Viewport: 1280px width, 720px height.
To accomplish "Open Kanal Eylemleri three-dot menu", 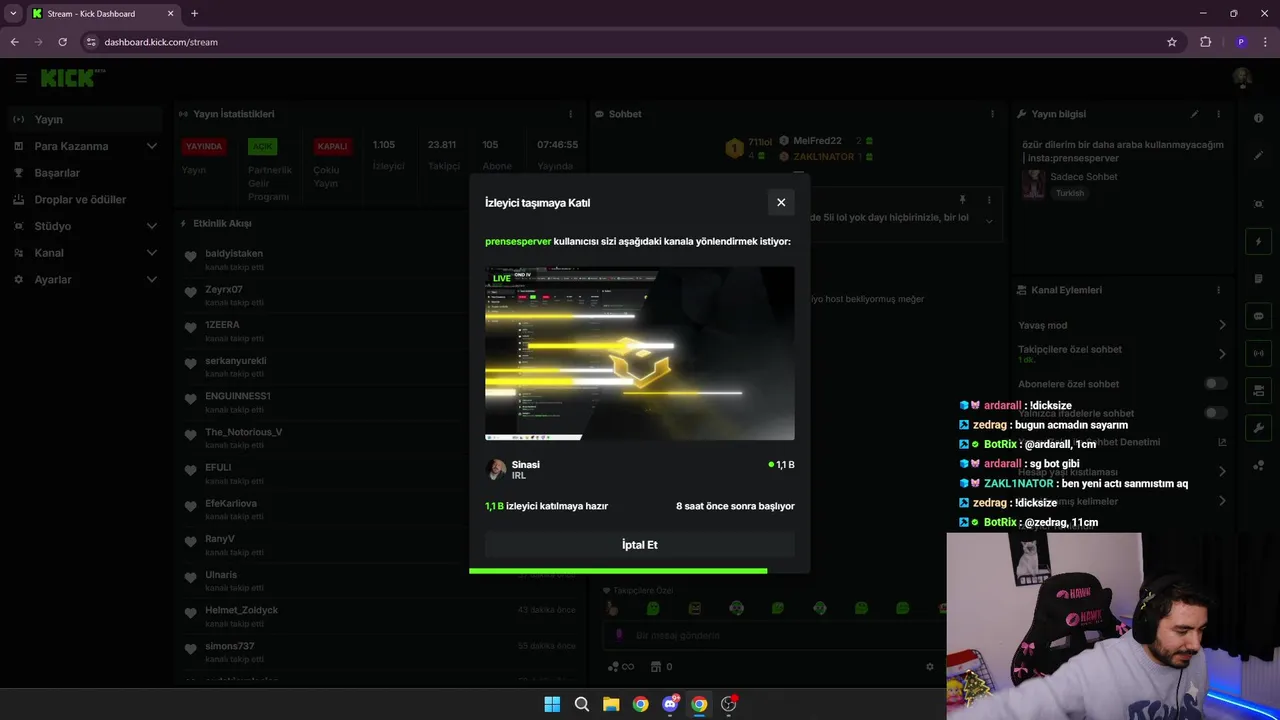I will tap(1218, 290).
